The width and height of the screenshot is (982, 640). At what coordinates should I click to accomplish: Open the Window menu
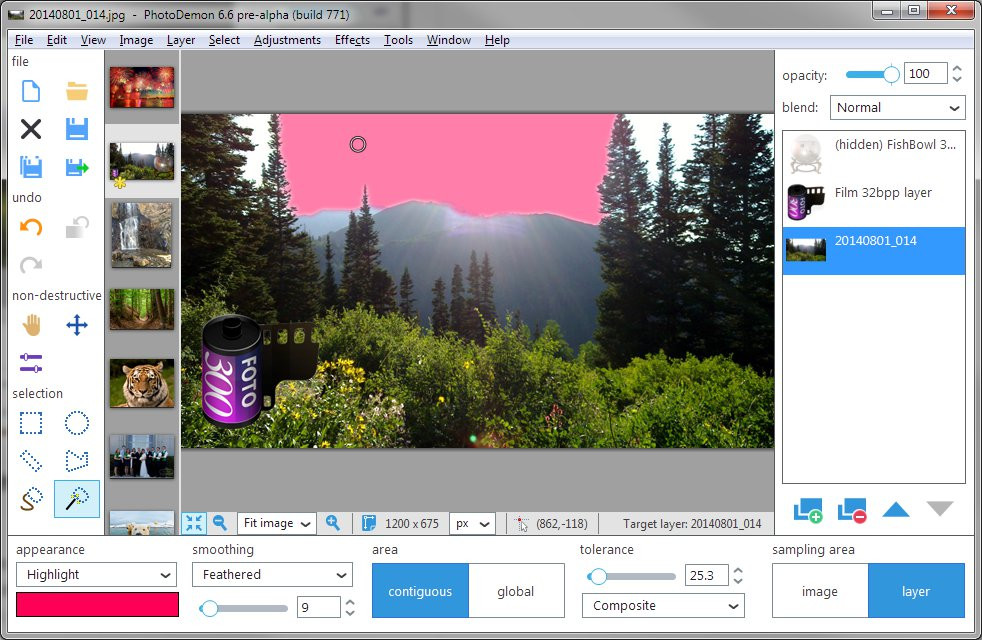coord(448,39)
